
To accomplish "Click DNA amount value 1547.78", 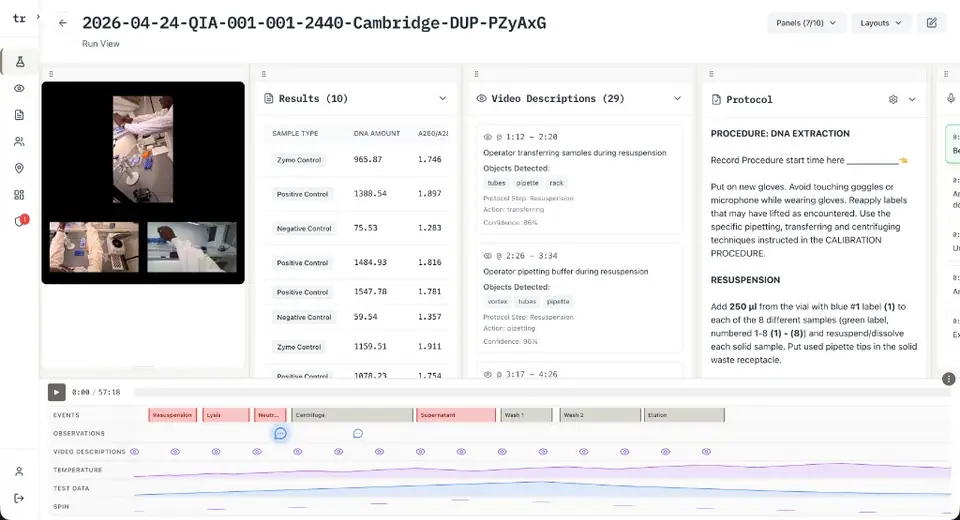I will [370, 292].
